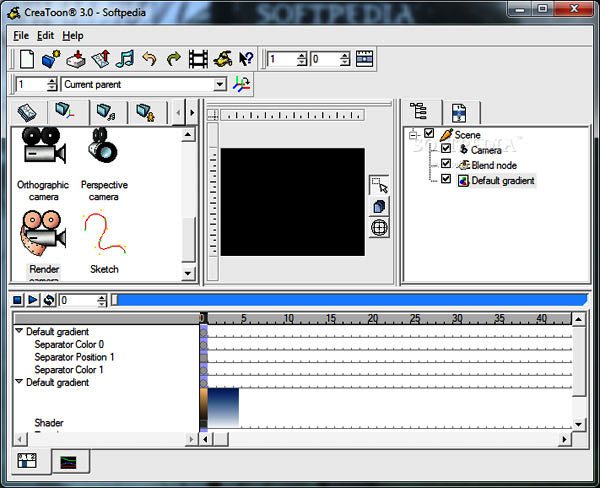Click the first toolbar frame field showing 1

pos(282,59)
